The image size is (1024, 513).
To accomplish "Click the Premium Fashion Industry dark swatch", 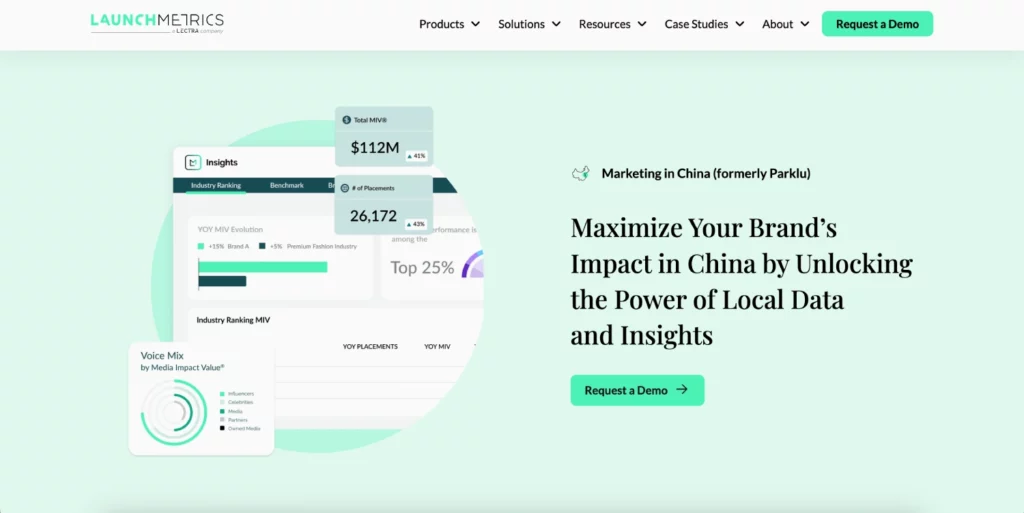I will click(262, 246).
